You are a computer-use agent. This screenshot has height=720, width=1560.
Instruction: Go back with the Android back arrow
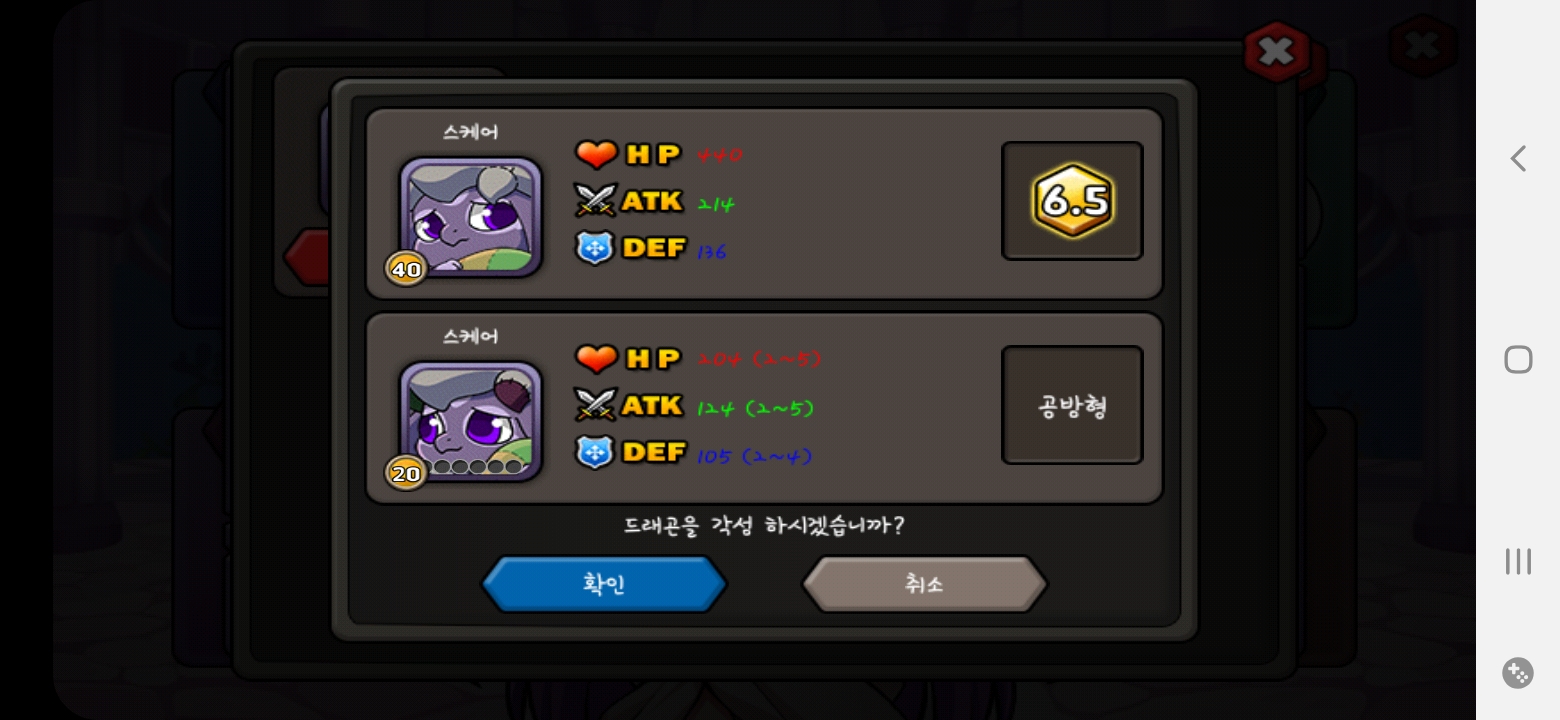pos(1518,158)
